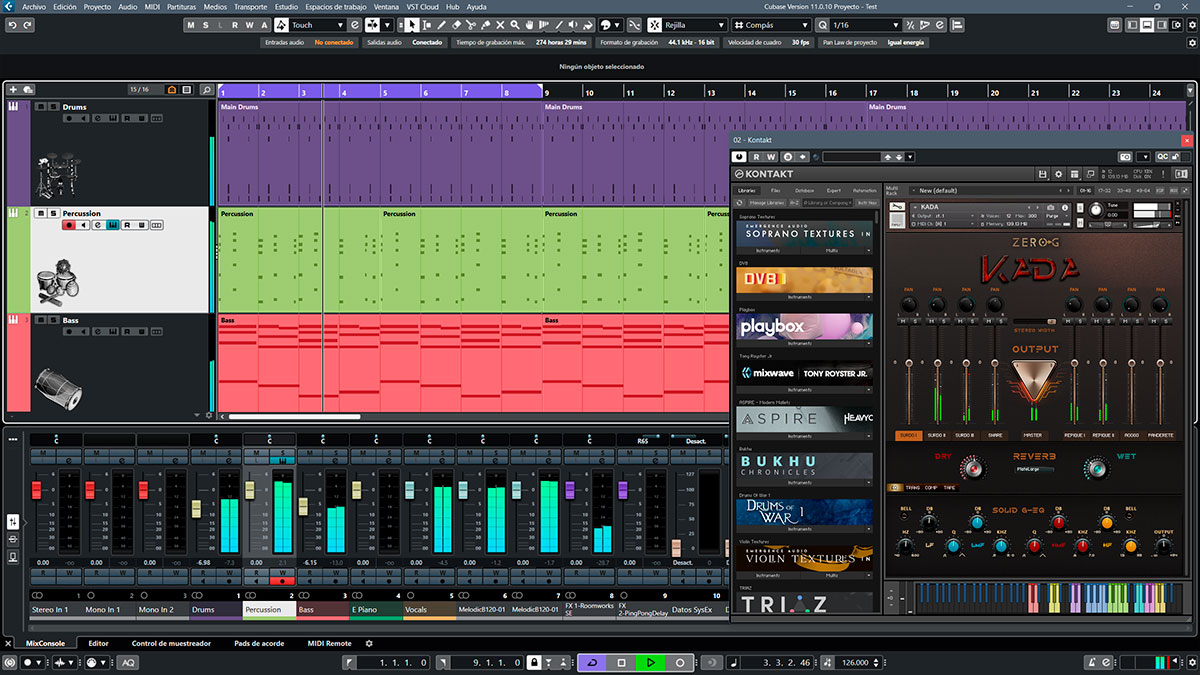Toggle the global Mute M button

190,25
